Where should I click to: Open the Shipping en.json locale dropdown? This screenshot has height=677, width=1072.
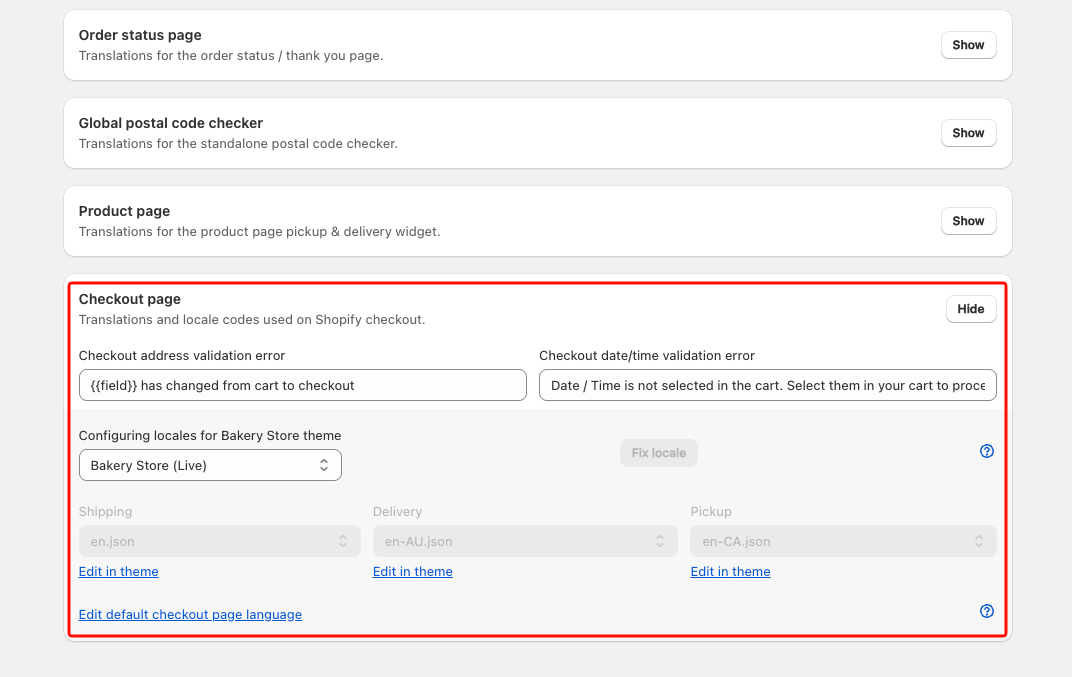click(x=219, y=542)
